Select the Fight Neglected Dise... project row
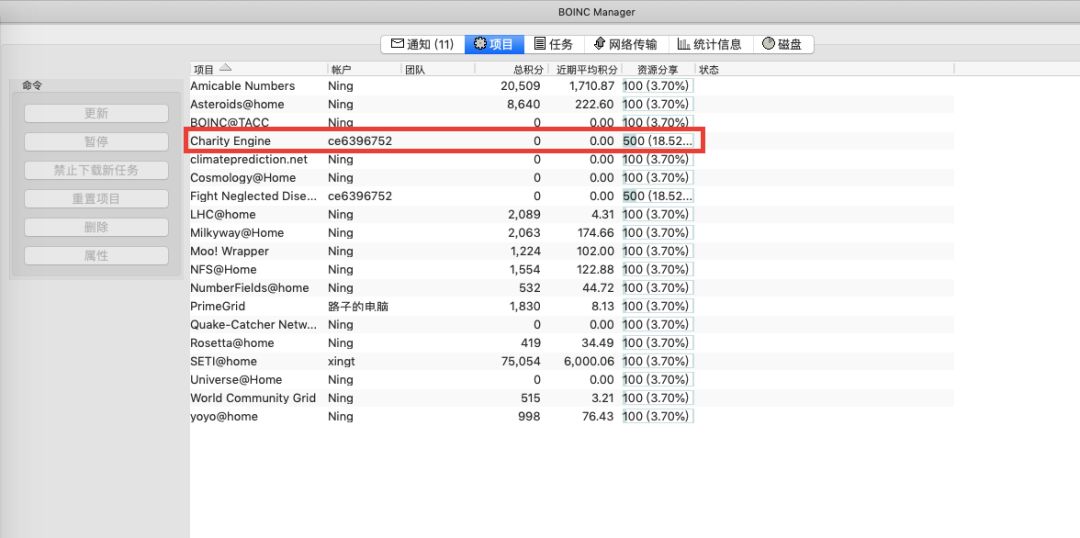Viewport: 1080px width, 538px height. 572,196
